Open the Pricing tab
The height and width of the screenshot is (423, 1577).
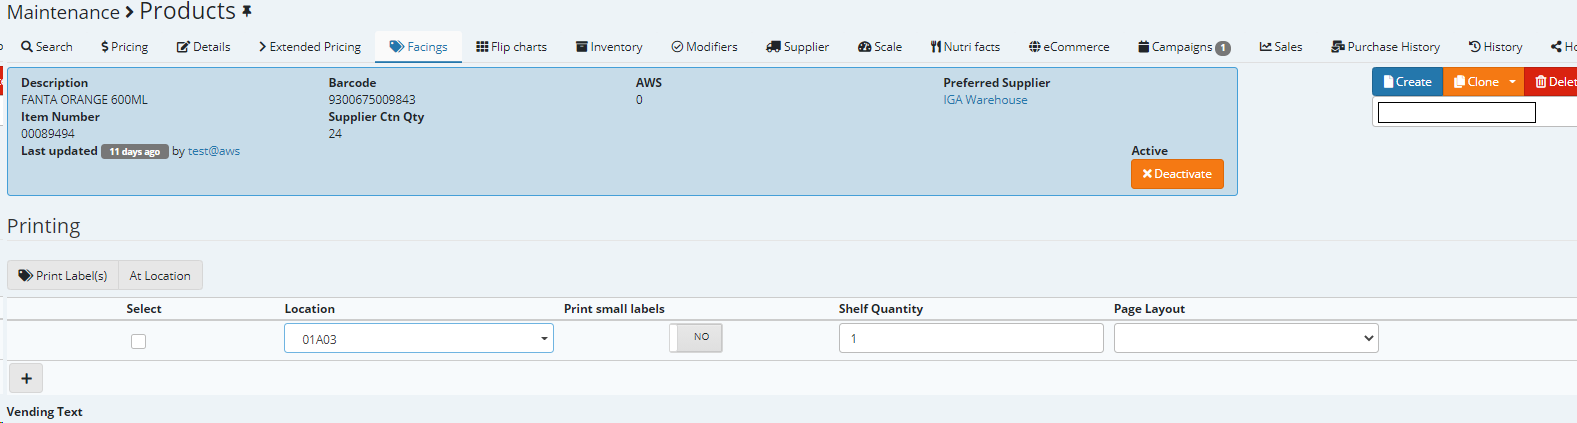(x=124, y=47)
